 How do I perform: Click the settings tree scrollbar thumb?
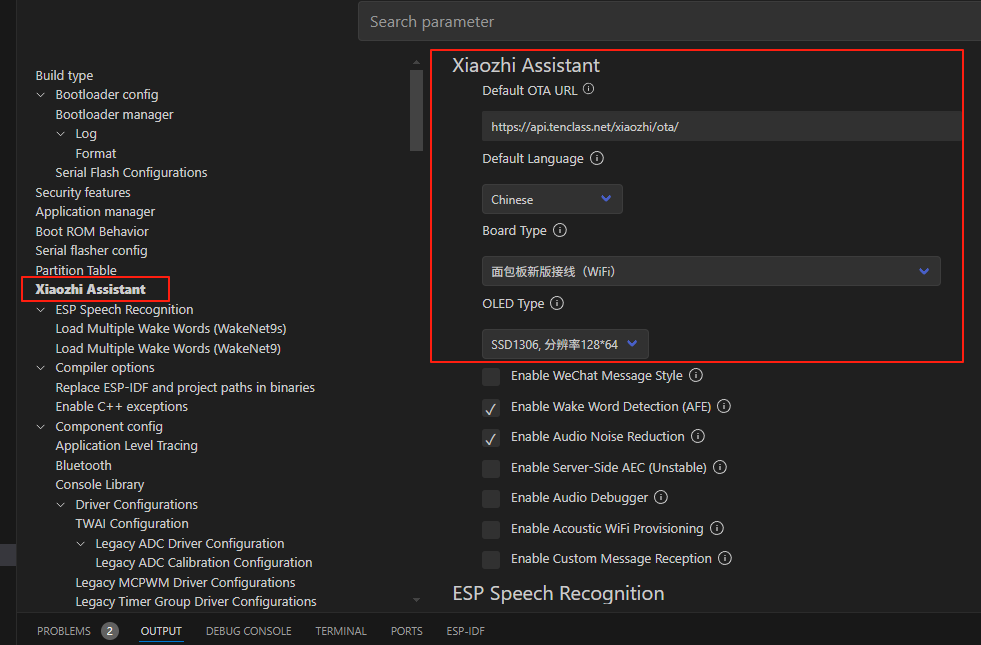point(416,110)
